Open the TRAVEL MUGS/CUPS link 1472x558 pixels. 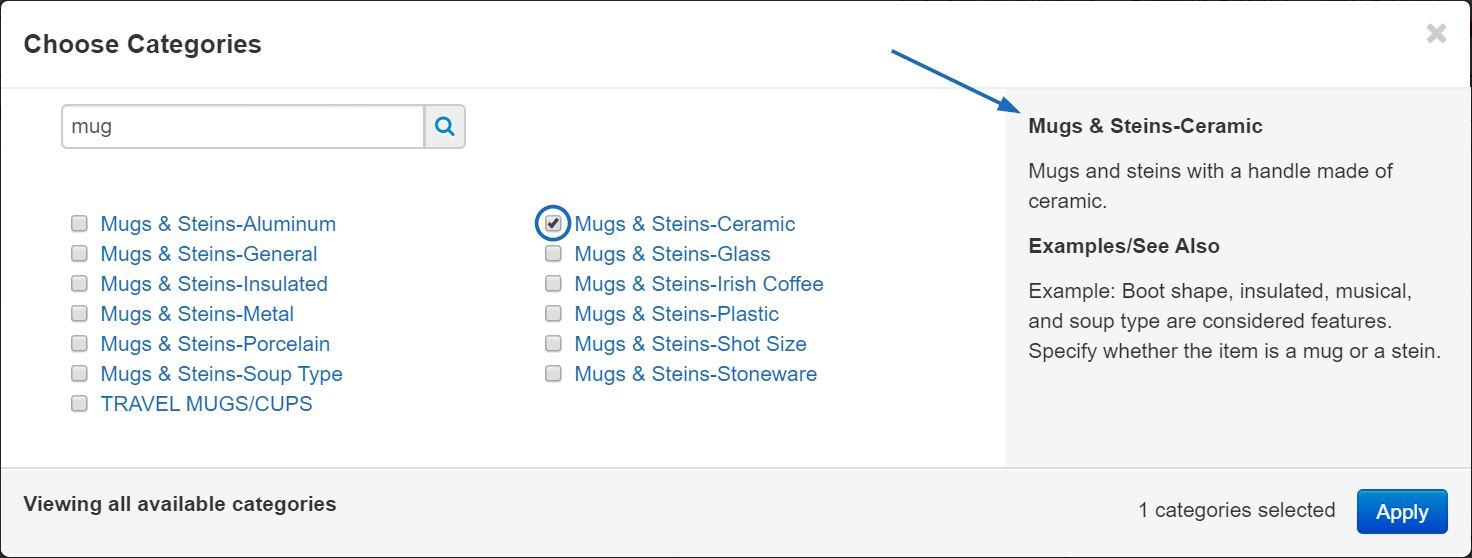click(x=207, y=404)
